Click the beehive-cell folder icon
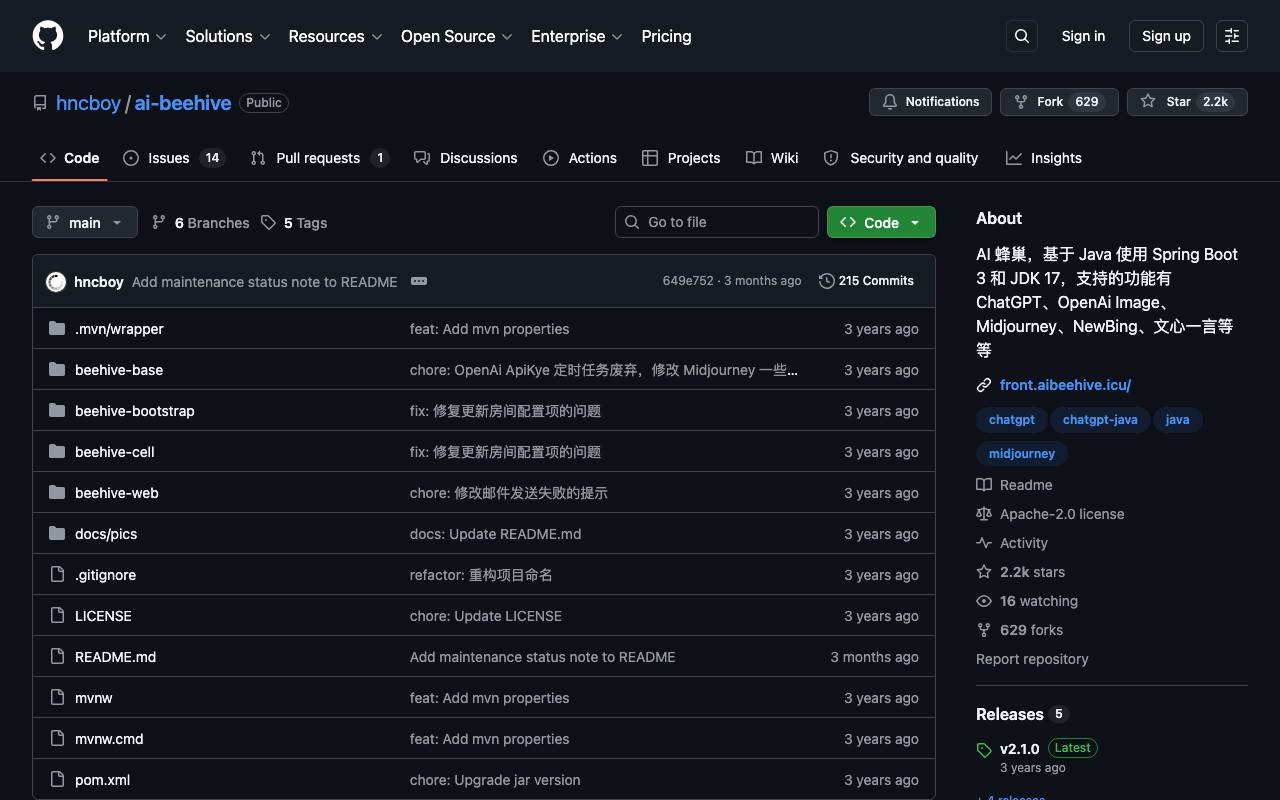 point(57,451)
